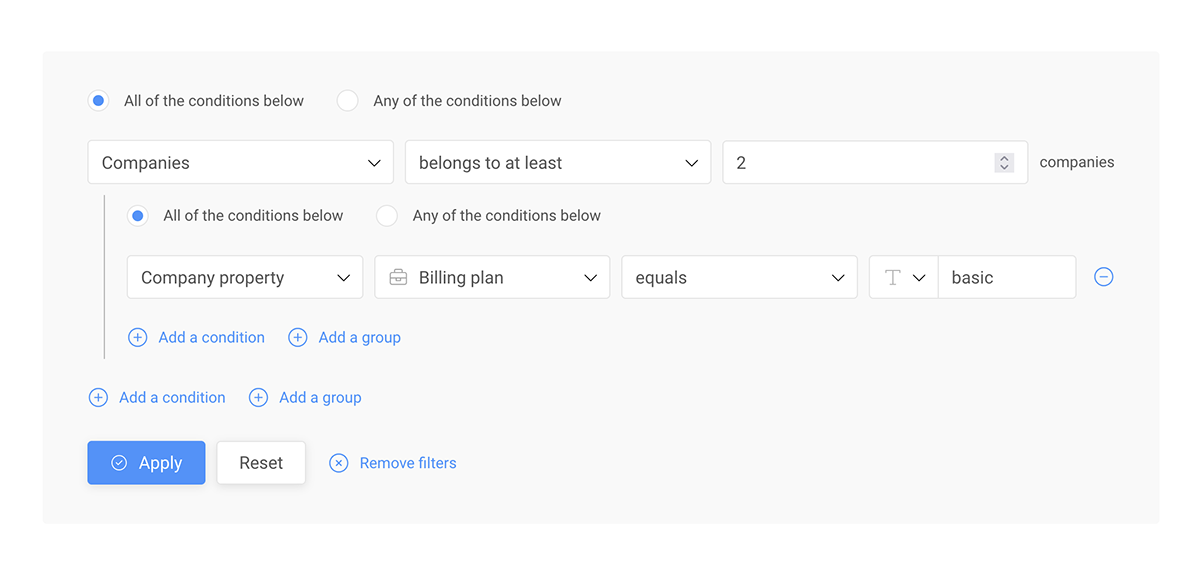Click the Reset button

pos(261,463)
